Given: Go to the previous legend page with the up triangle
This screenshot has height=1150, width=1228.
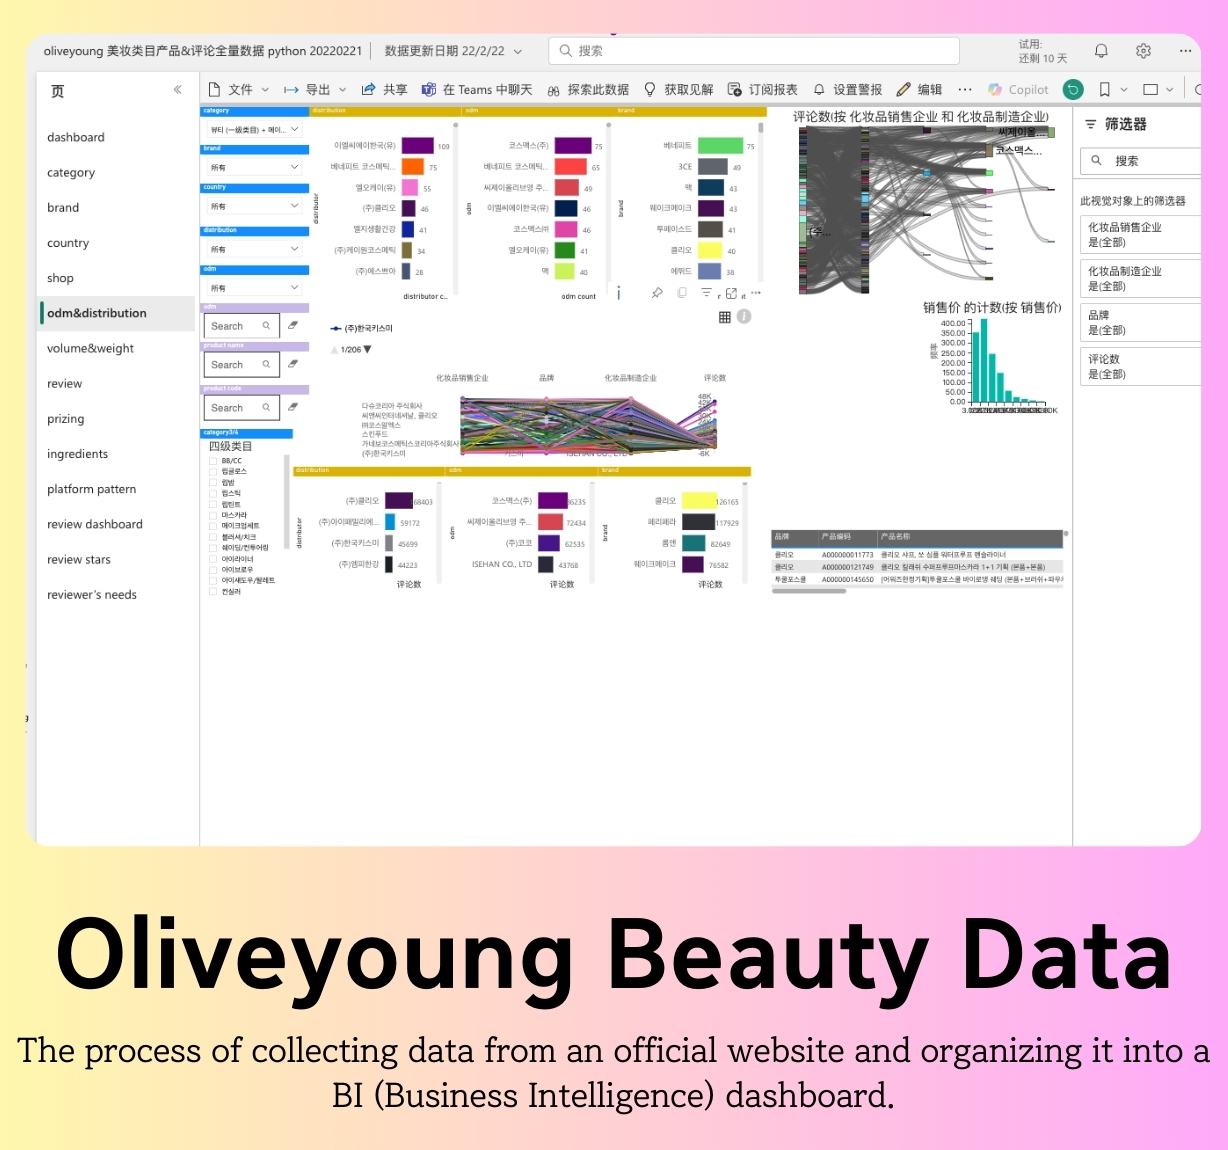Looking at the screenshot, I should pos(334,350).
